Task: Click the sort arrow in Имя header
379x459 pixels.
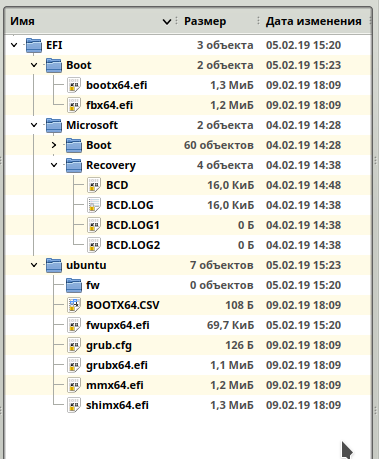Action: click(167, 22)
